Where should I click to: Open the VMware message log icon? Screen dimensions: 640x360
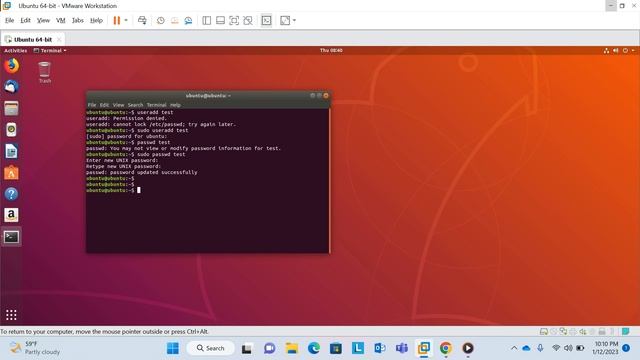click(x=625, y=331)
